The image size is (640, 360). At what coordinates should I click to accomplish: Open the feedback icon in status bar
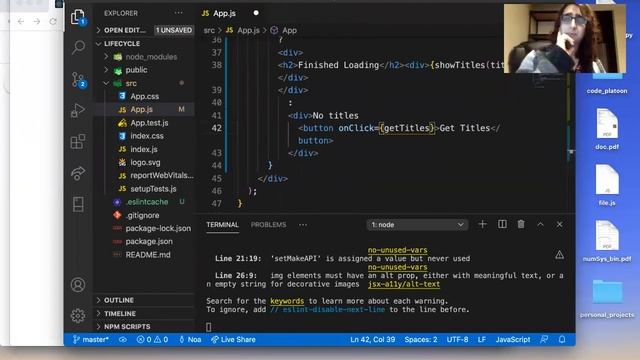[x=544, y=339]
